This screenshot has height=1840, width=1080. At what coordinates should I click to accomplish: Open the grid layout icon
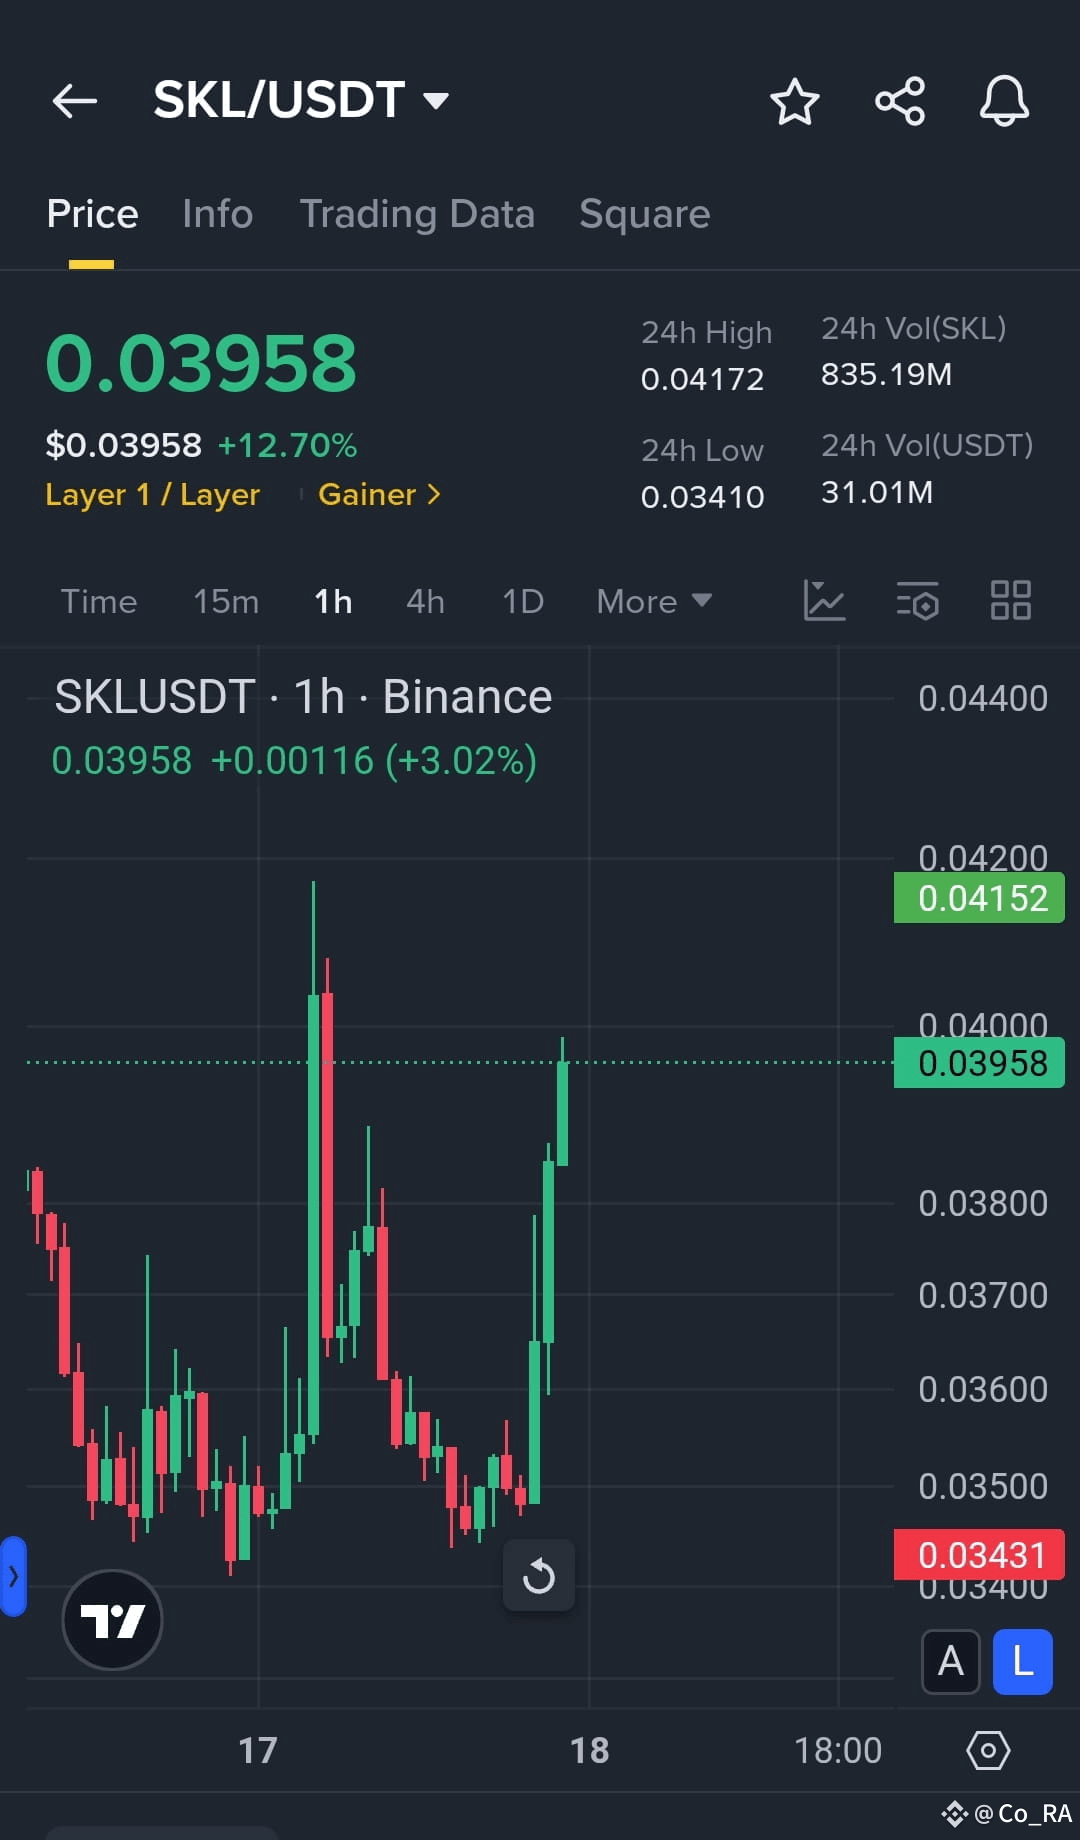click(1010, 601)
